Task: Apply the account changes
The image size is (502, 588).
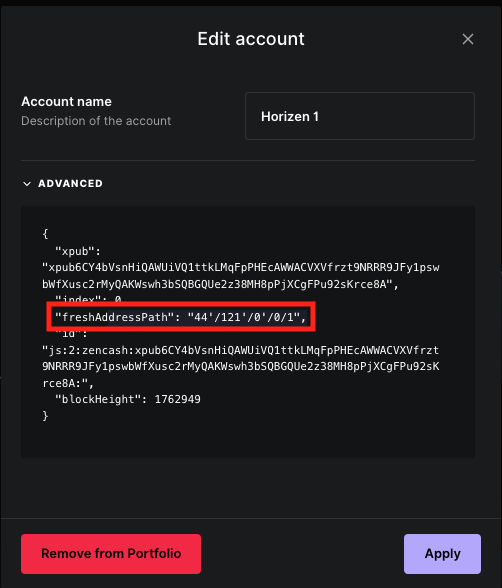Action: (x=442, y=554)
